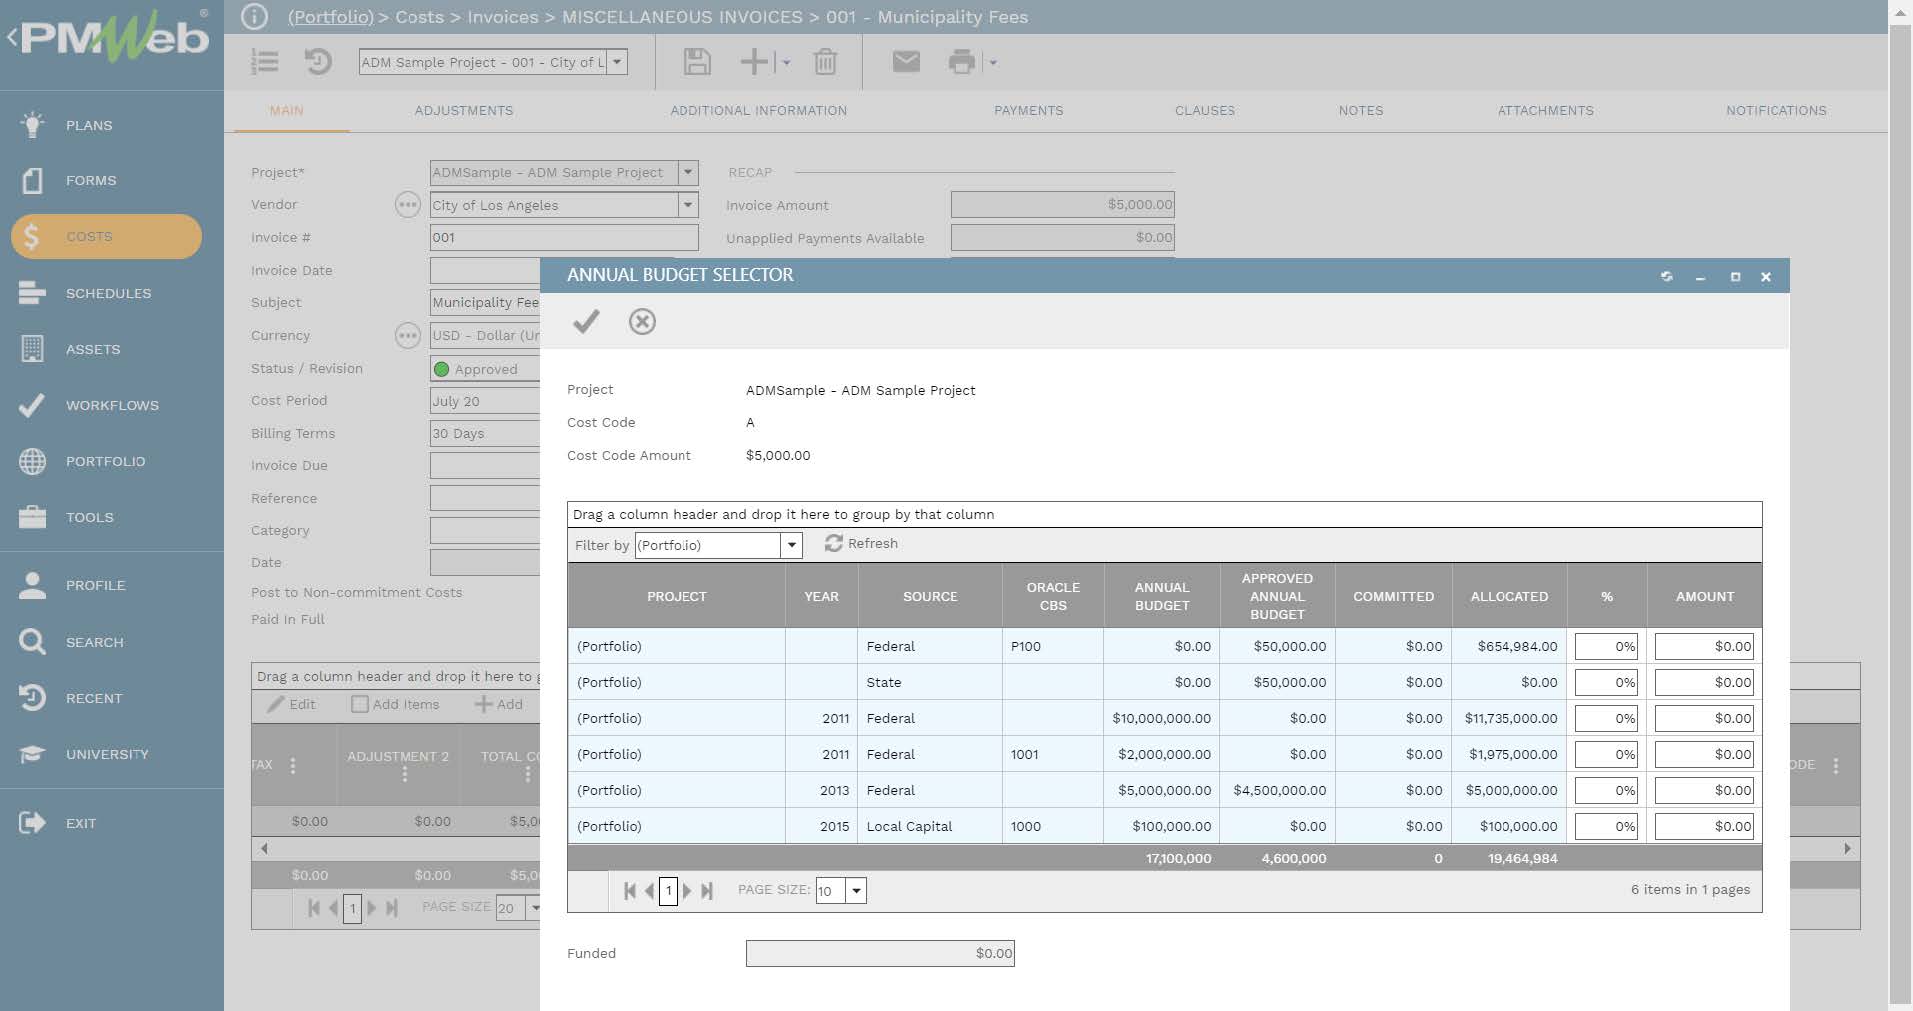Viewport: 1913px width, 1011px height.
Task: Select the Costs module in the sidebar
Action: coord(106,237)
